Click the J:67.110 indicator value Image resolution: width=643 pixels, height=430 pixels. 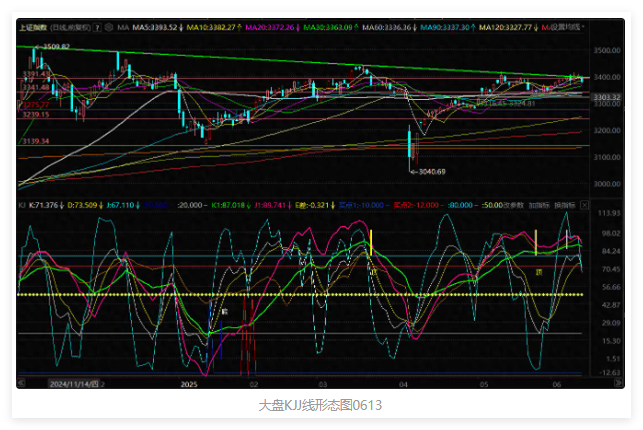[x=120, y=205]
